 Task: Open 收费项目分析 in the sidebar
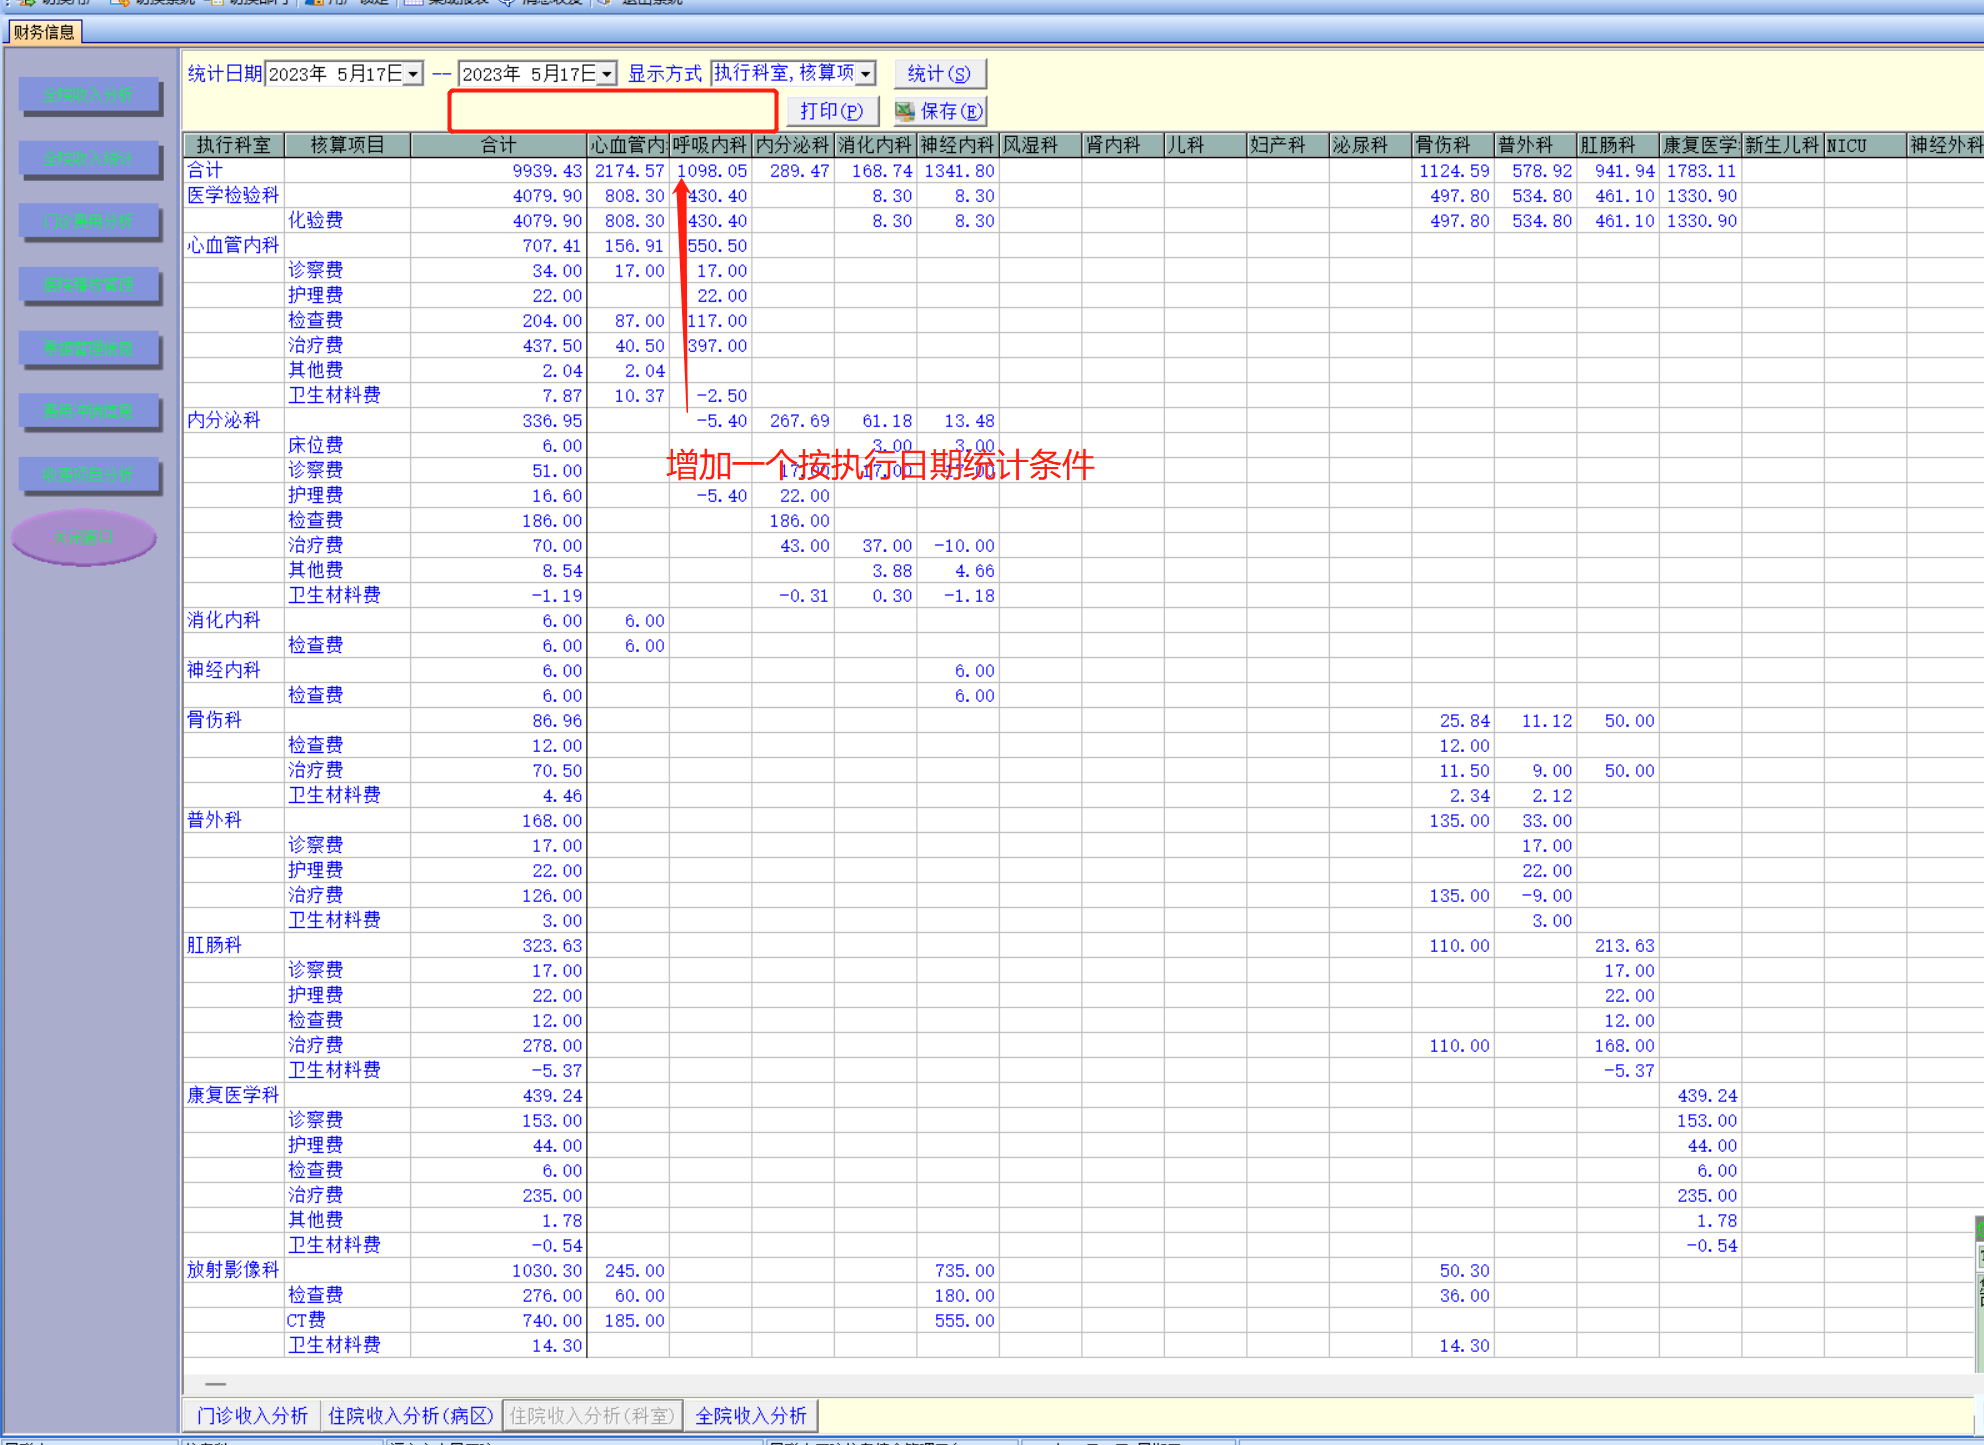89,474
